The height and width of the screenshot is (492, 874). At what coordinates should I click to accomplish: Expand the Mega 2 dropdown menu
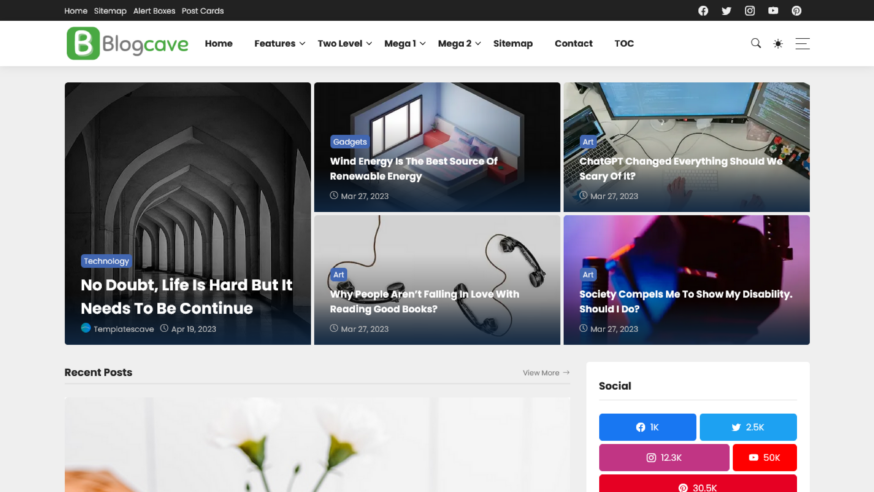[x=459, y=43]
